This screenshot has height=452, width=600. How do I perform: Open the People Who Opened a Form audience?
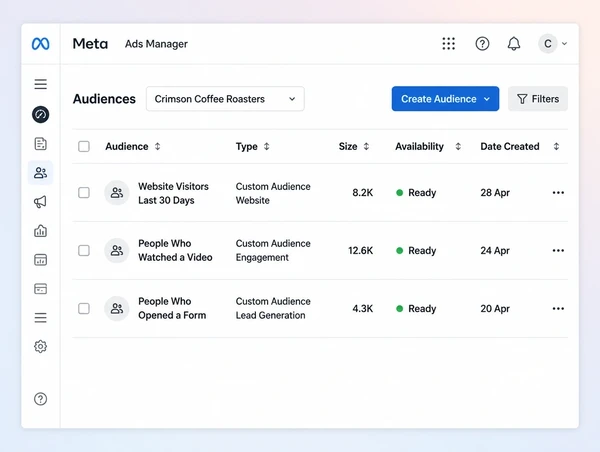[172, 308]
